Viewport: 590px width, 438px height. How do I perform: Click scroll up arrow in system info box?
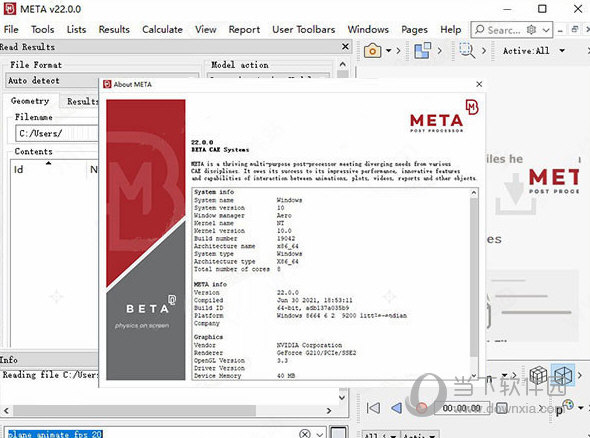coord(474,193)
